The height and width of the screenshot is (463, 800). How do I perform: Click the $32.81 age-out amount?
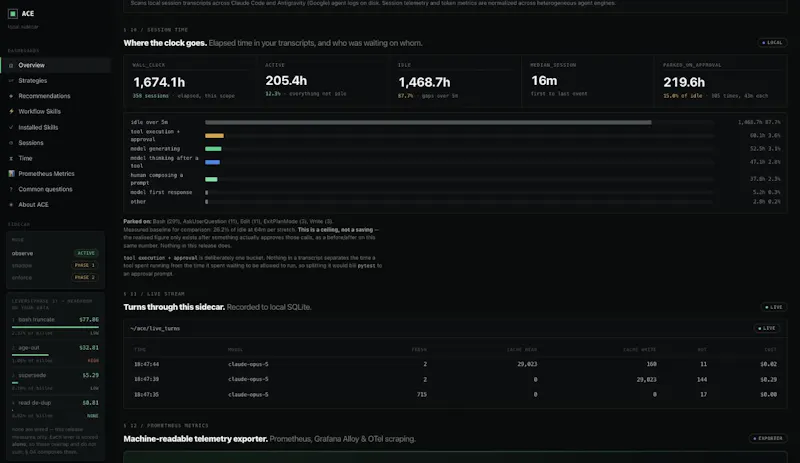click(89, 348)
